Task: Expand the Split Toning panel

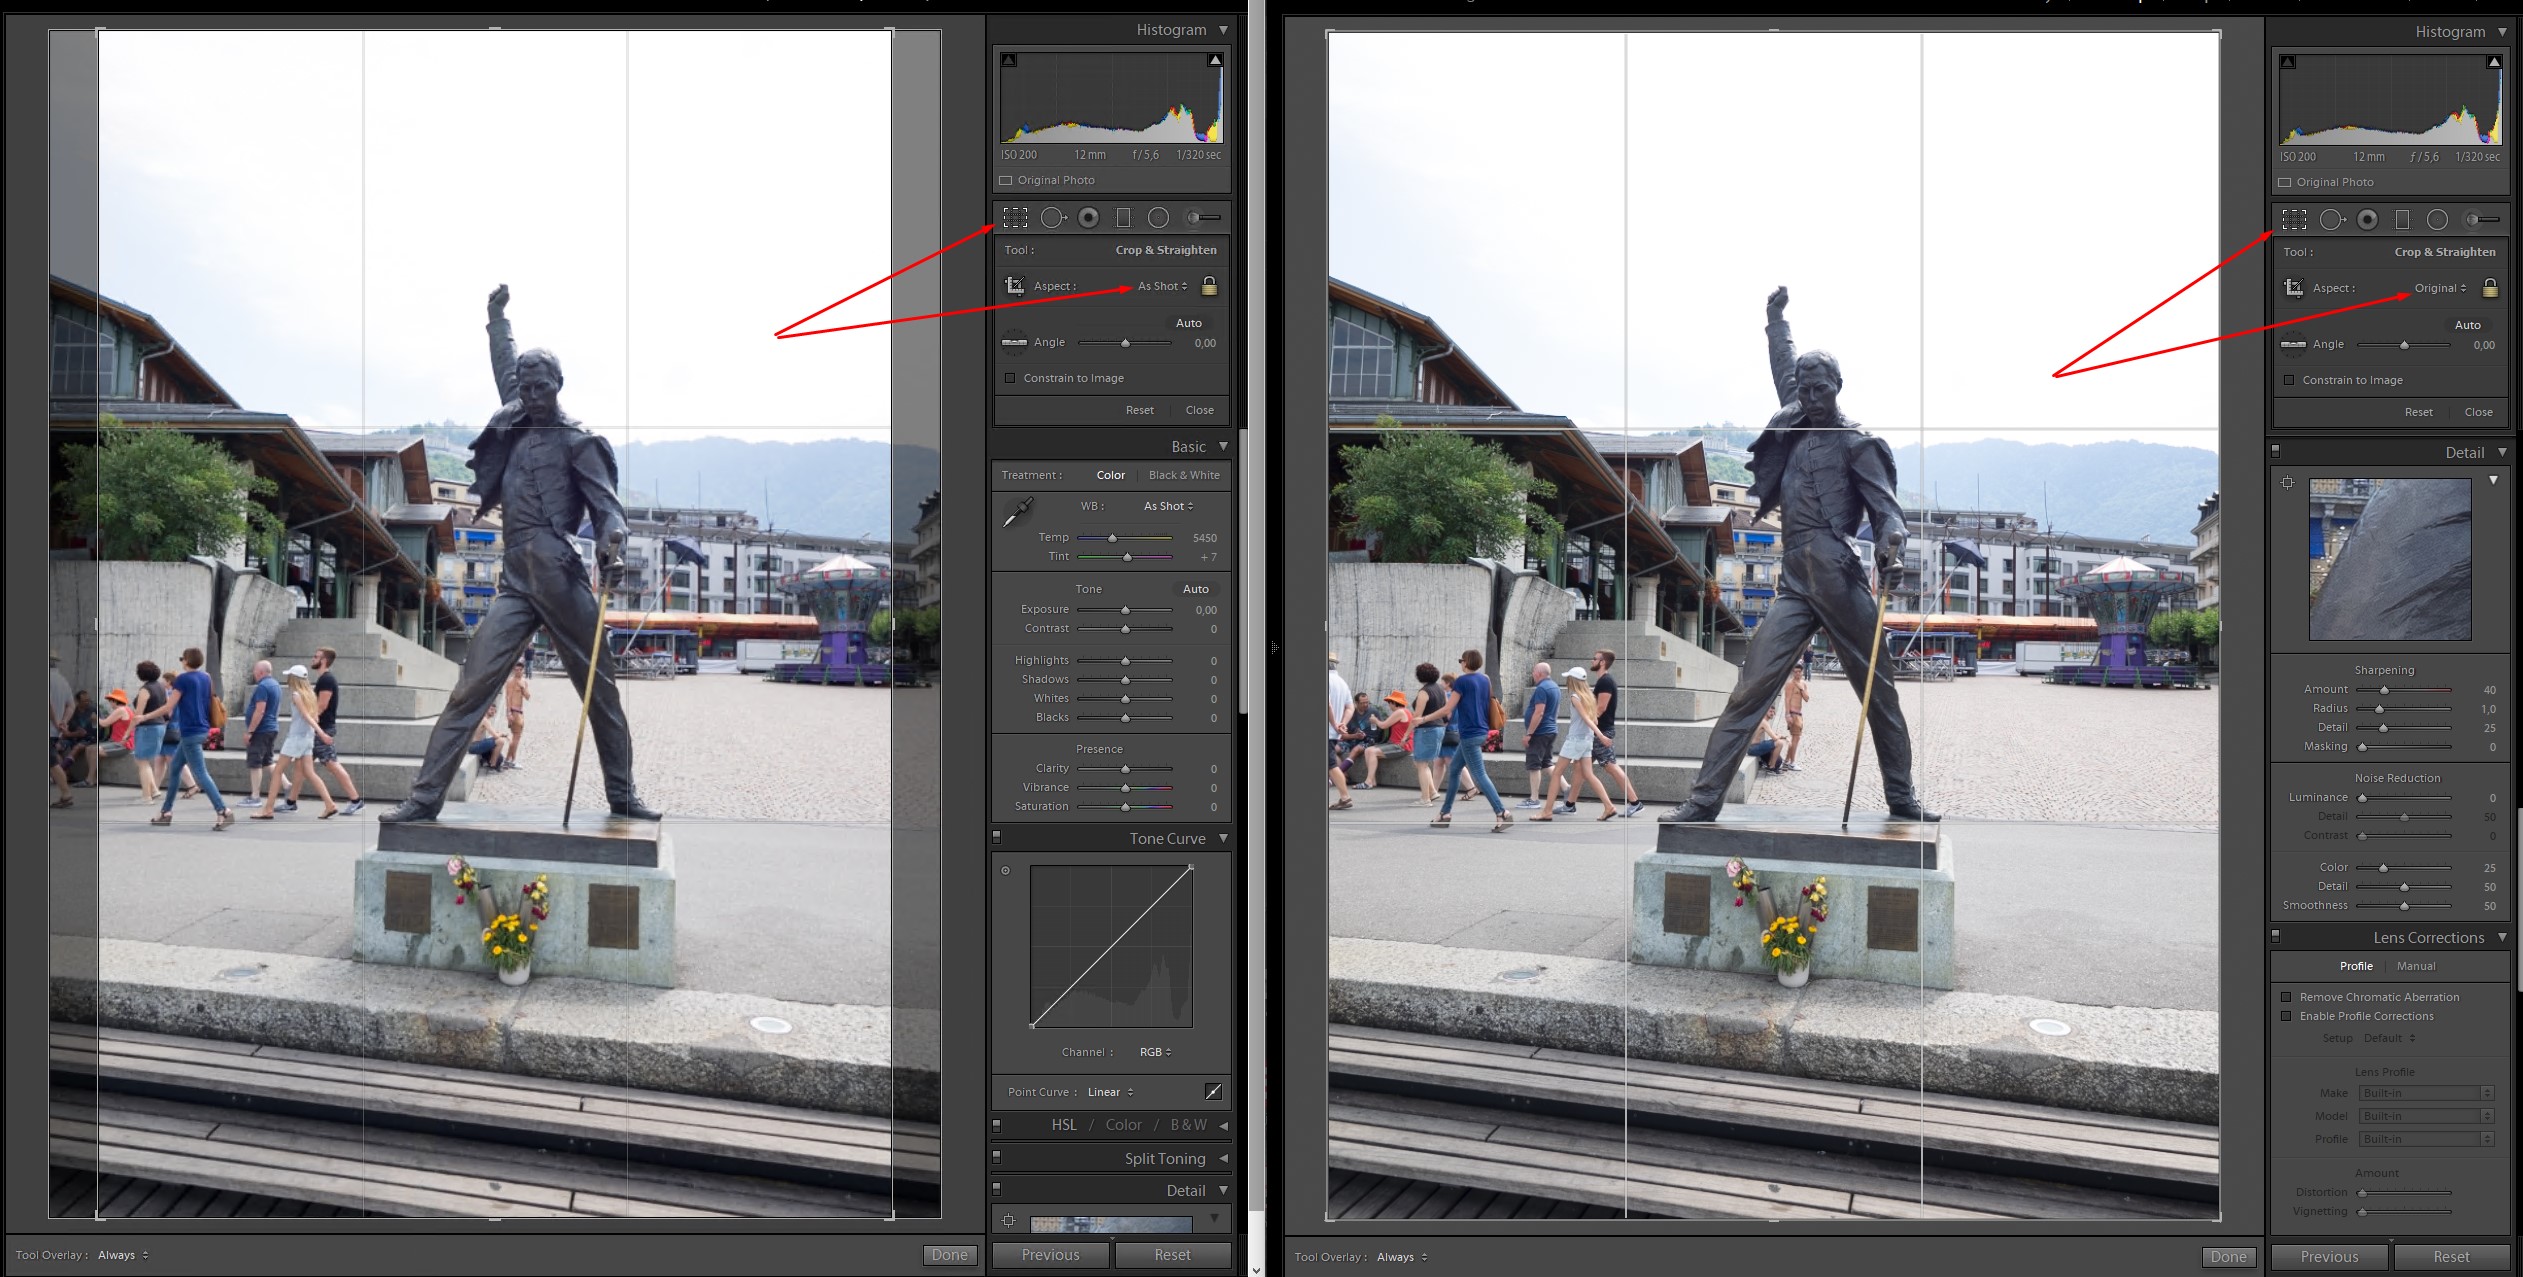Action: pos(1165,1158)
